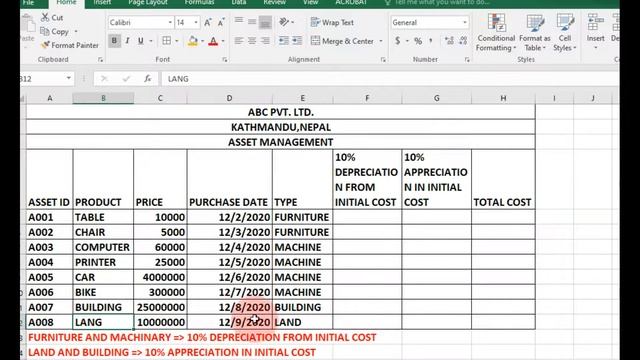Top-align the cell contents
The width and height of the screenshot is (640, 360).
point(239,21)
